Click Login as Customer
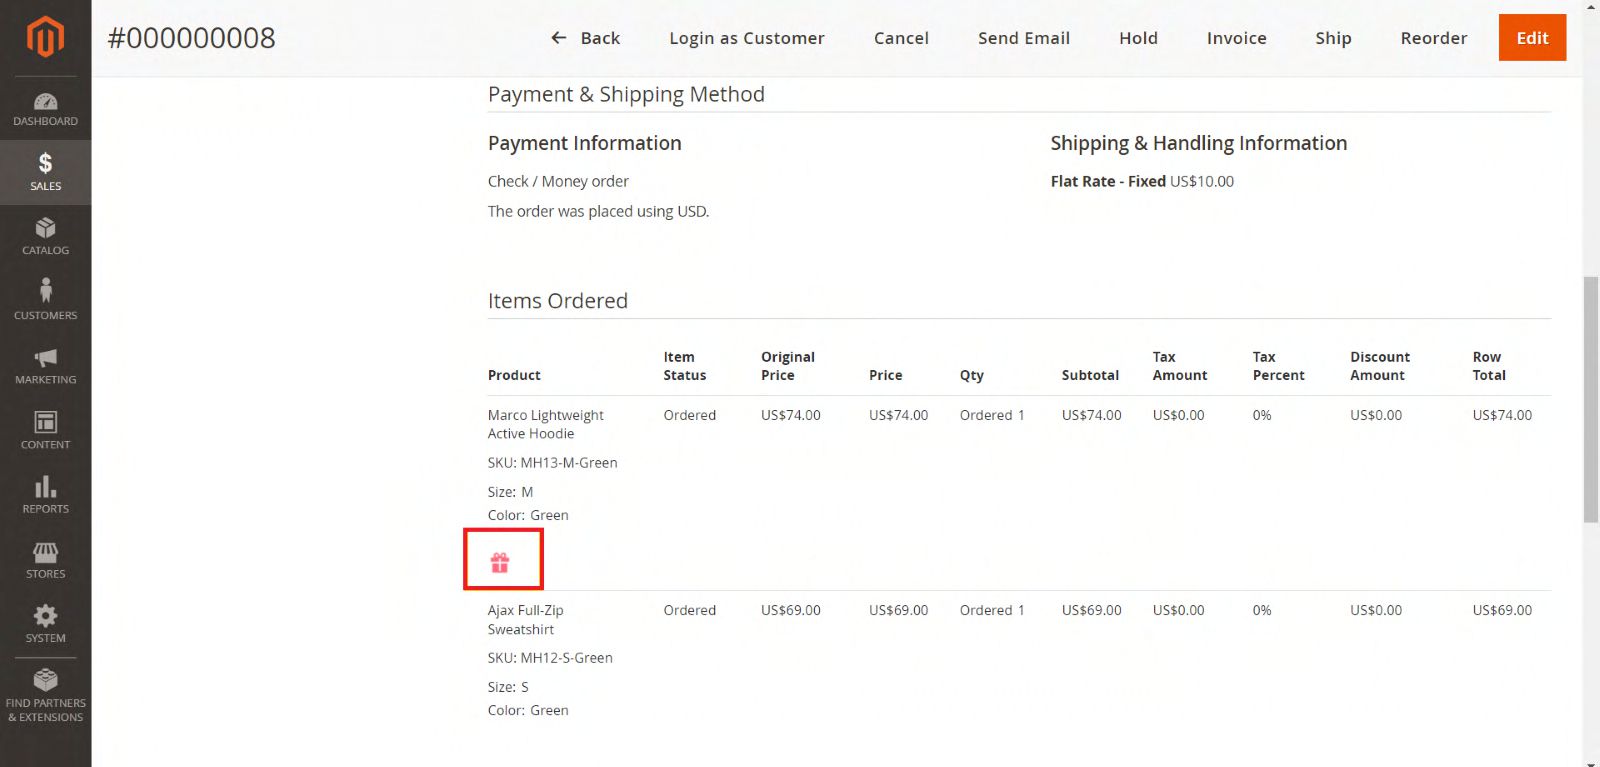The height and width of the screenshot is (767, 1600). tap(746, 38)
